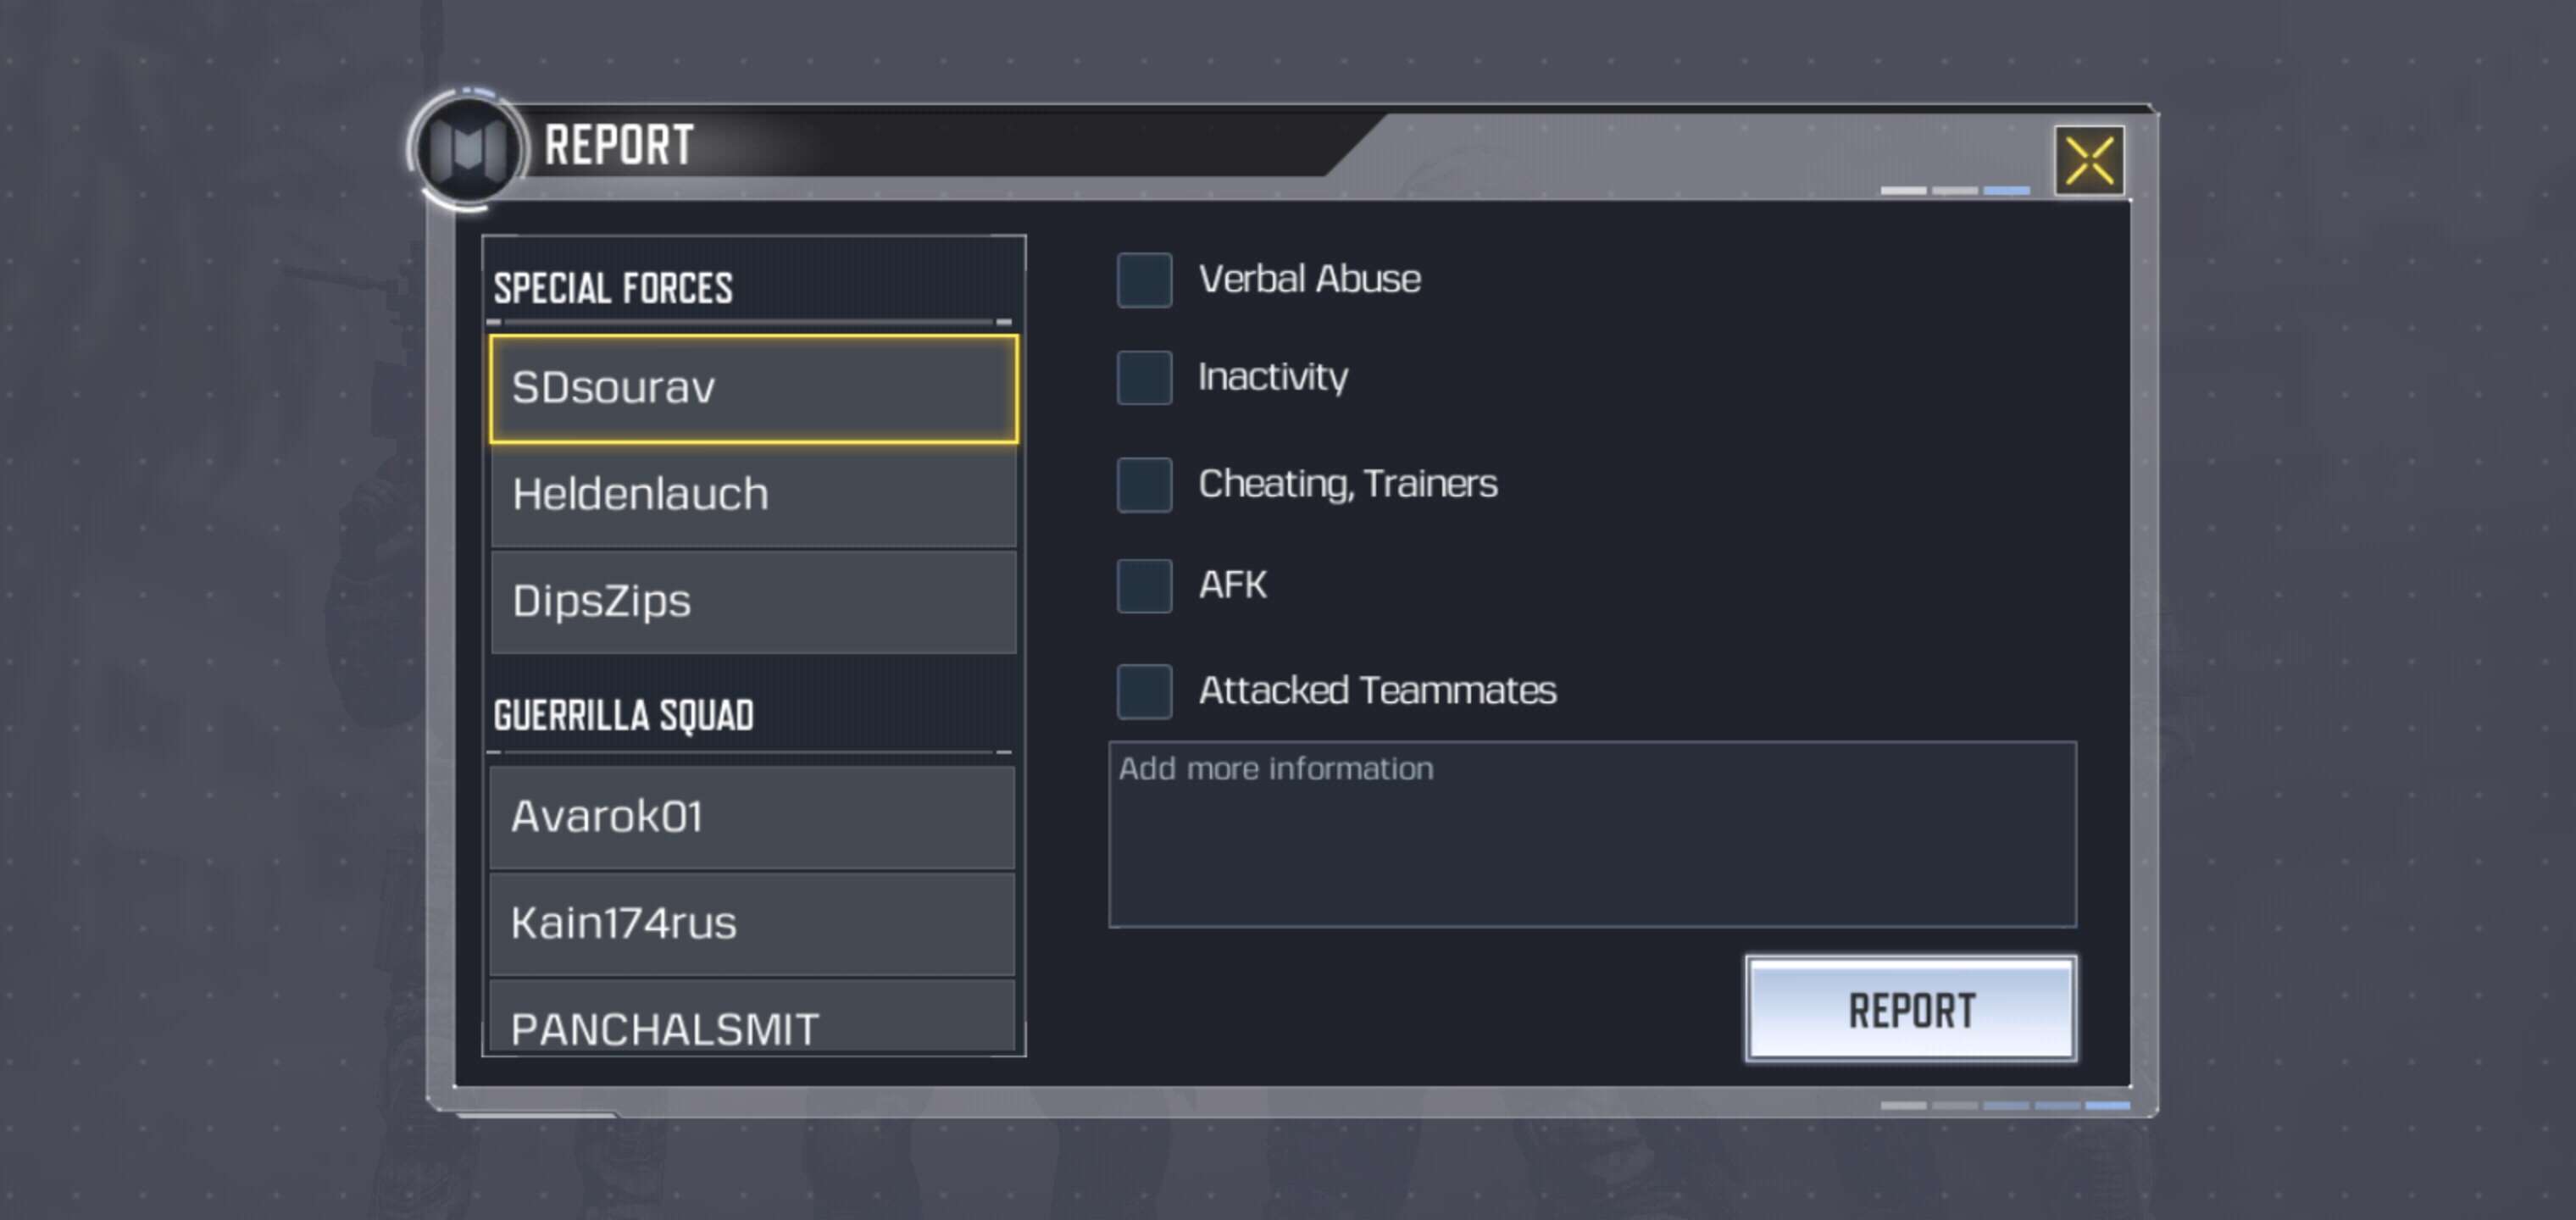Viewport: 2576px width, 1220px height.
Task: Choose DipsZips from the Special Forces team
Action: pyautogui.click(x=753, y=601)
